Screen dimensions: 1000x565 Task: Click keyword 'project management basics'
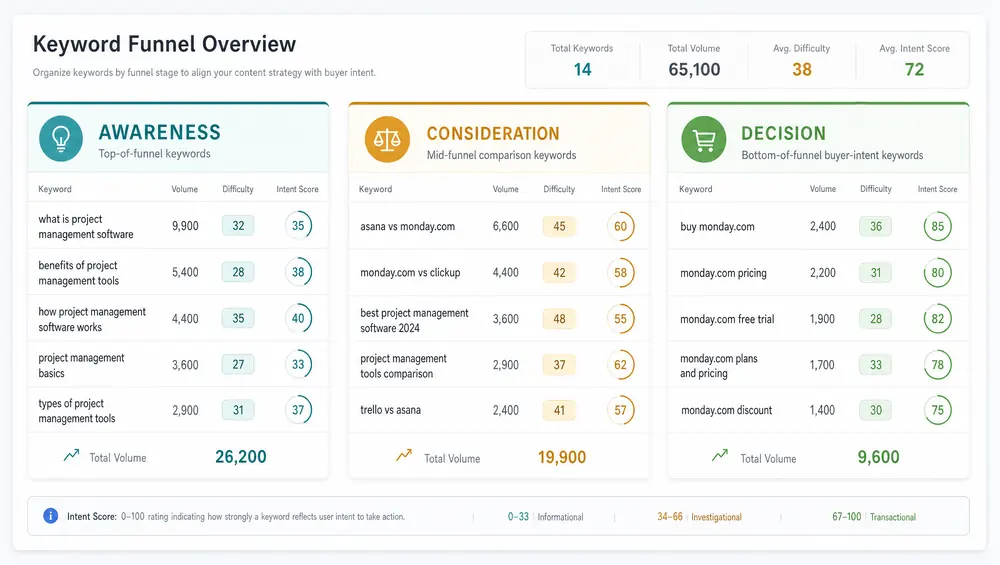coord(81,365)
